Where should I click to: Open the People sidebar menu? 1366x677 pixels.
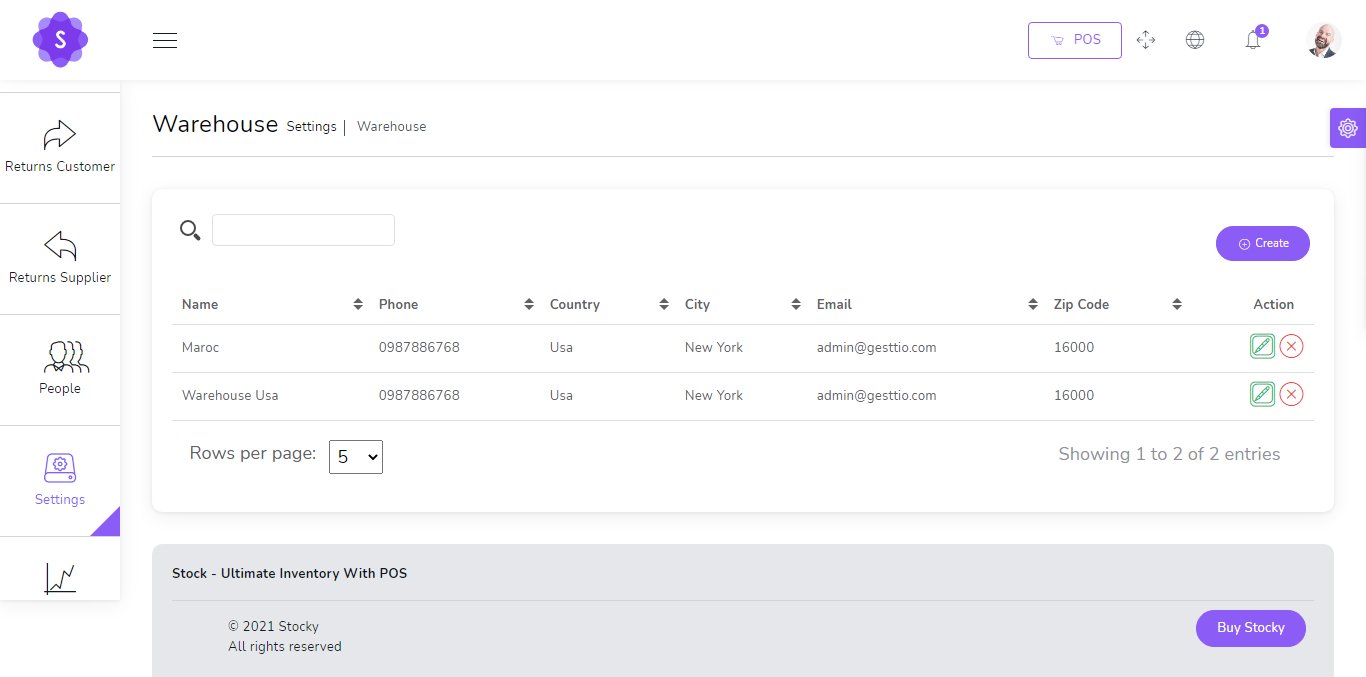(x=60, y=370)
